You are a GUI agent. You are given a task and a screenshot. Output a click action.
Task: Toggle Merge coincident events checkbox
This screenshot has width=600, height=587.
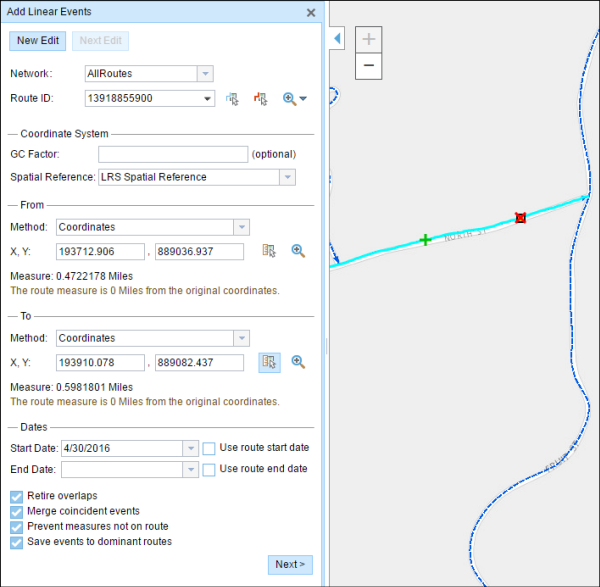click(17, 511)
